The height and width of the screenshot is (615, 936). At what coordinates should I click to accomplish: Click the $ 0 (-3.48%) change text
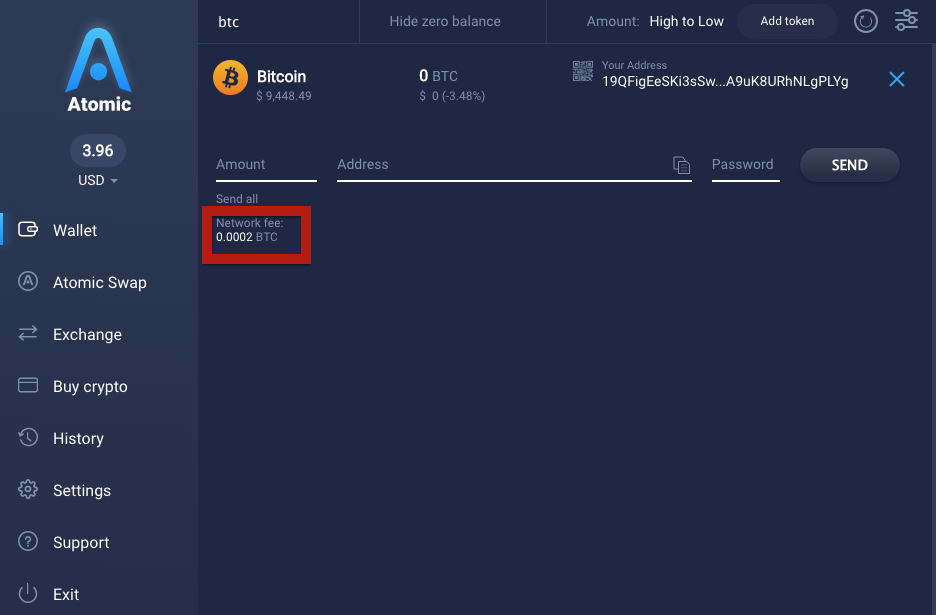point(452,96)
